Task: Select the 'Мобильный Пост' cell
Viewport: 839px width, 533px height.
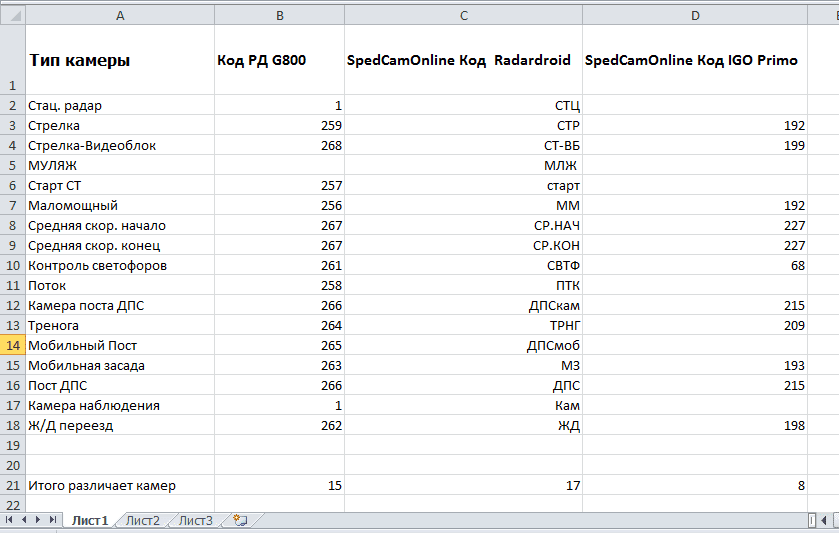Action: pos(120,345)
